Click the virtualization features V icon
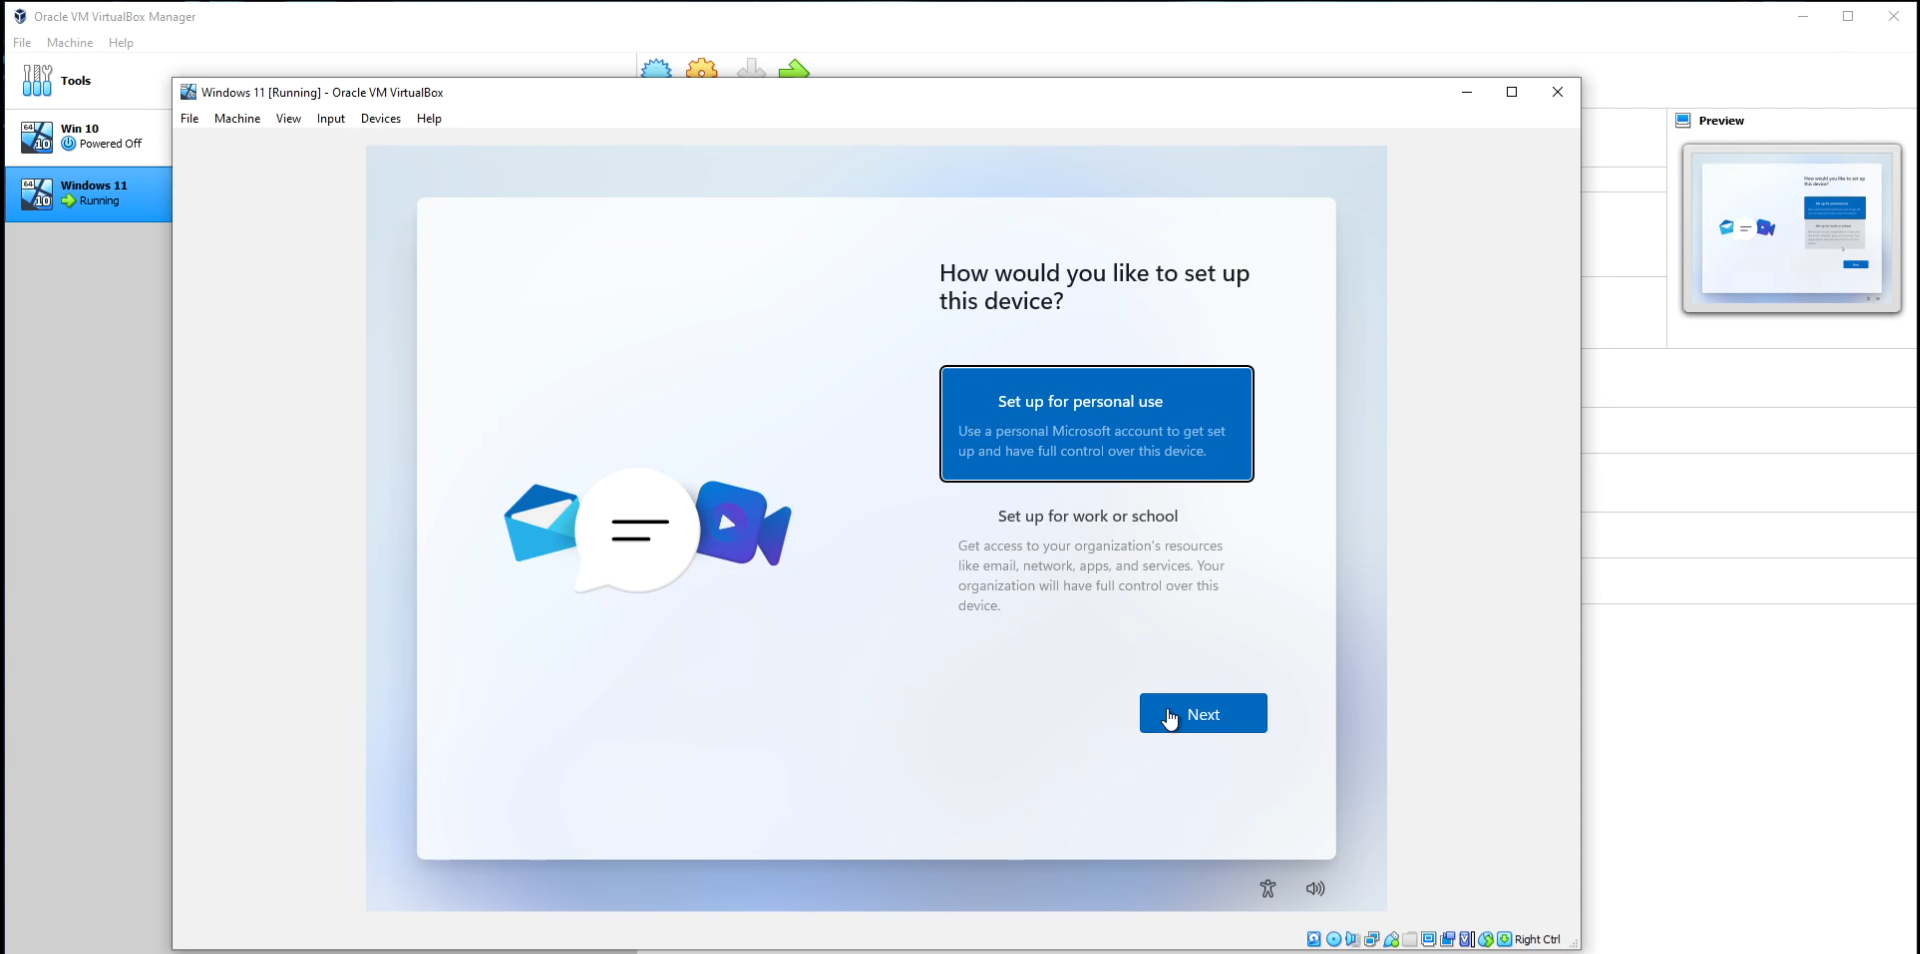The width and height of the screenshot is (1920, 954). coord(1467,939)
